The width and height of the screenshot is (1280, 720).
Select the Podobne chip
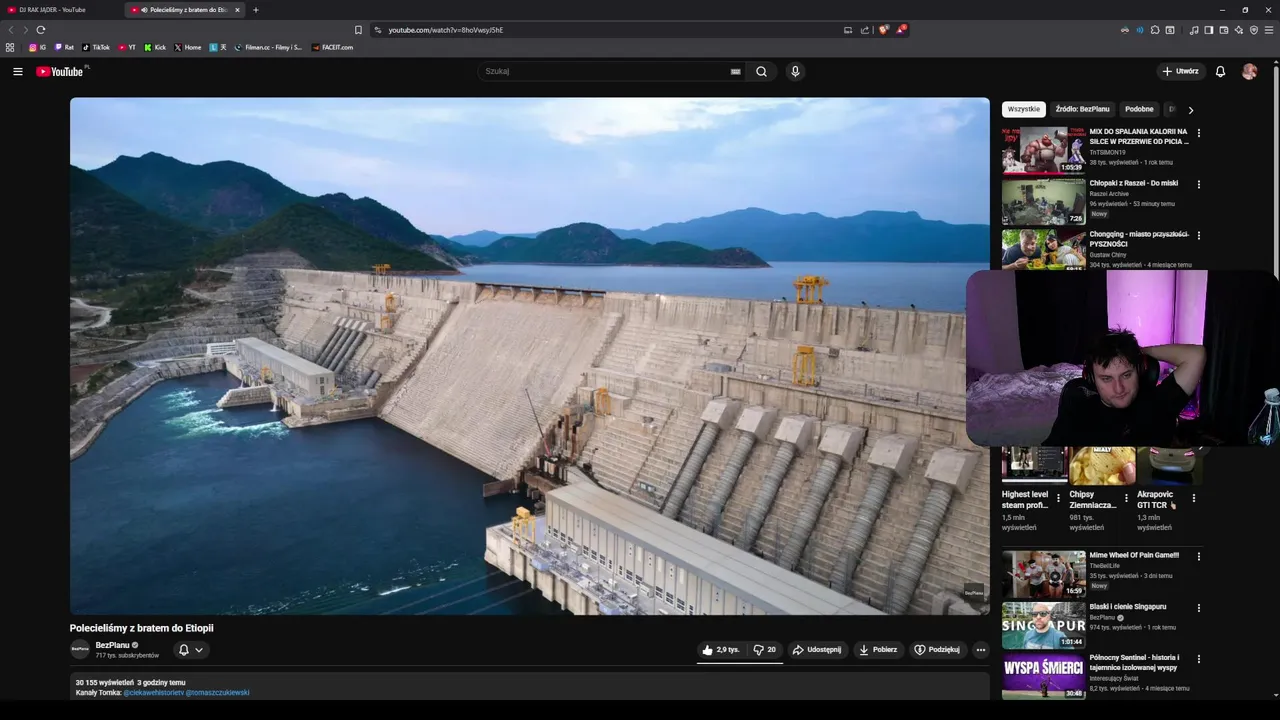tap(1139, 109)
